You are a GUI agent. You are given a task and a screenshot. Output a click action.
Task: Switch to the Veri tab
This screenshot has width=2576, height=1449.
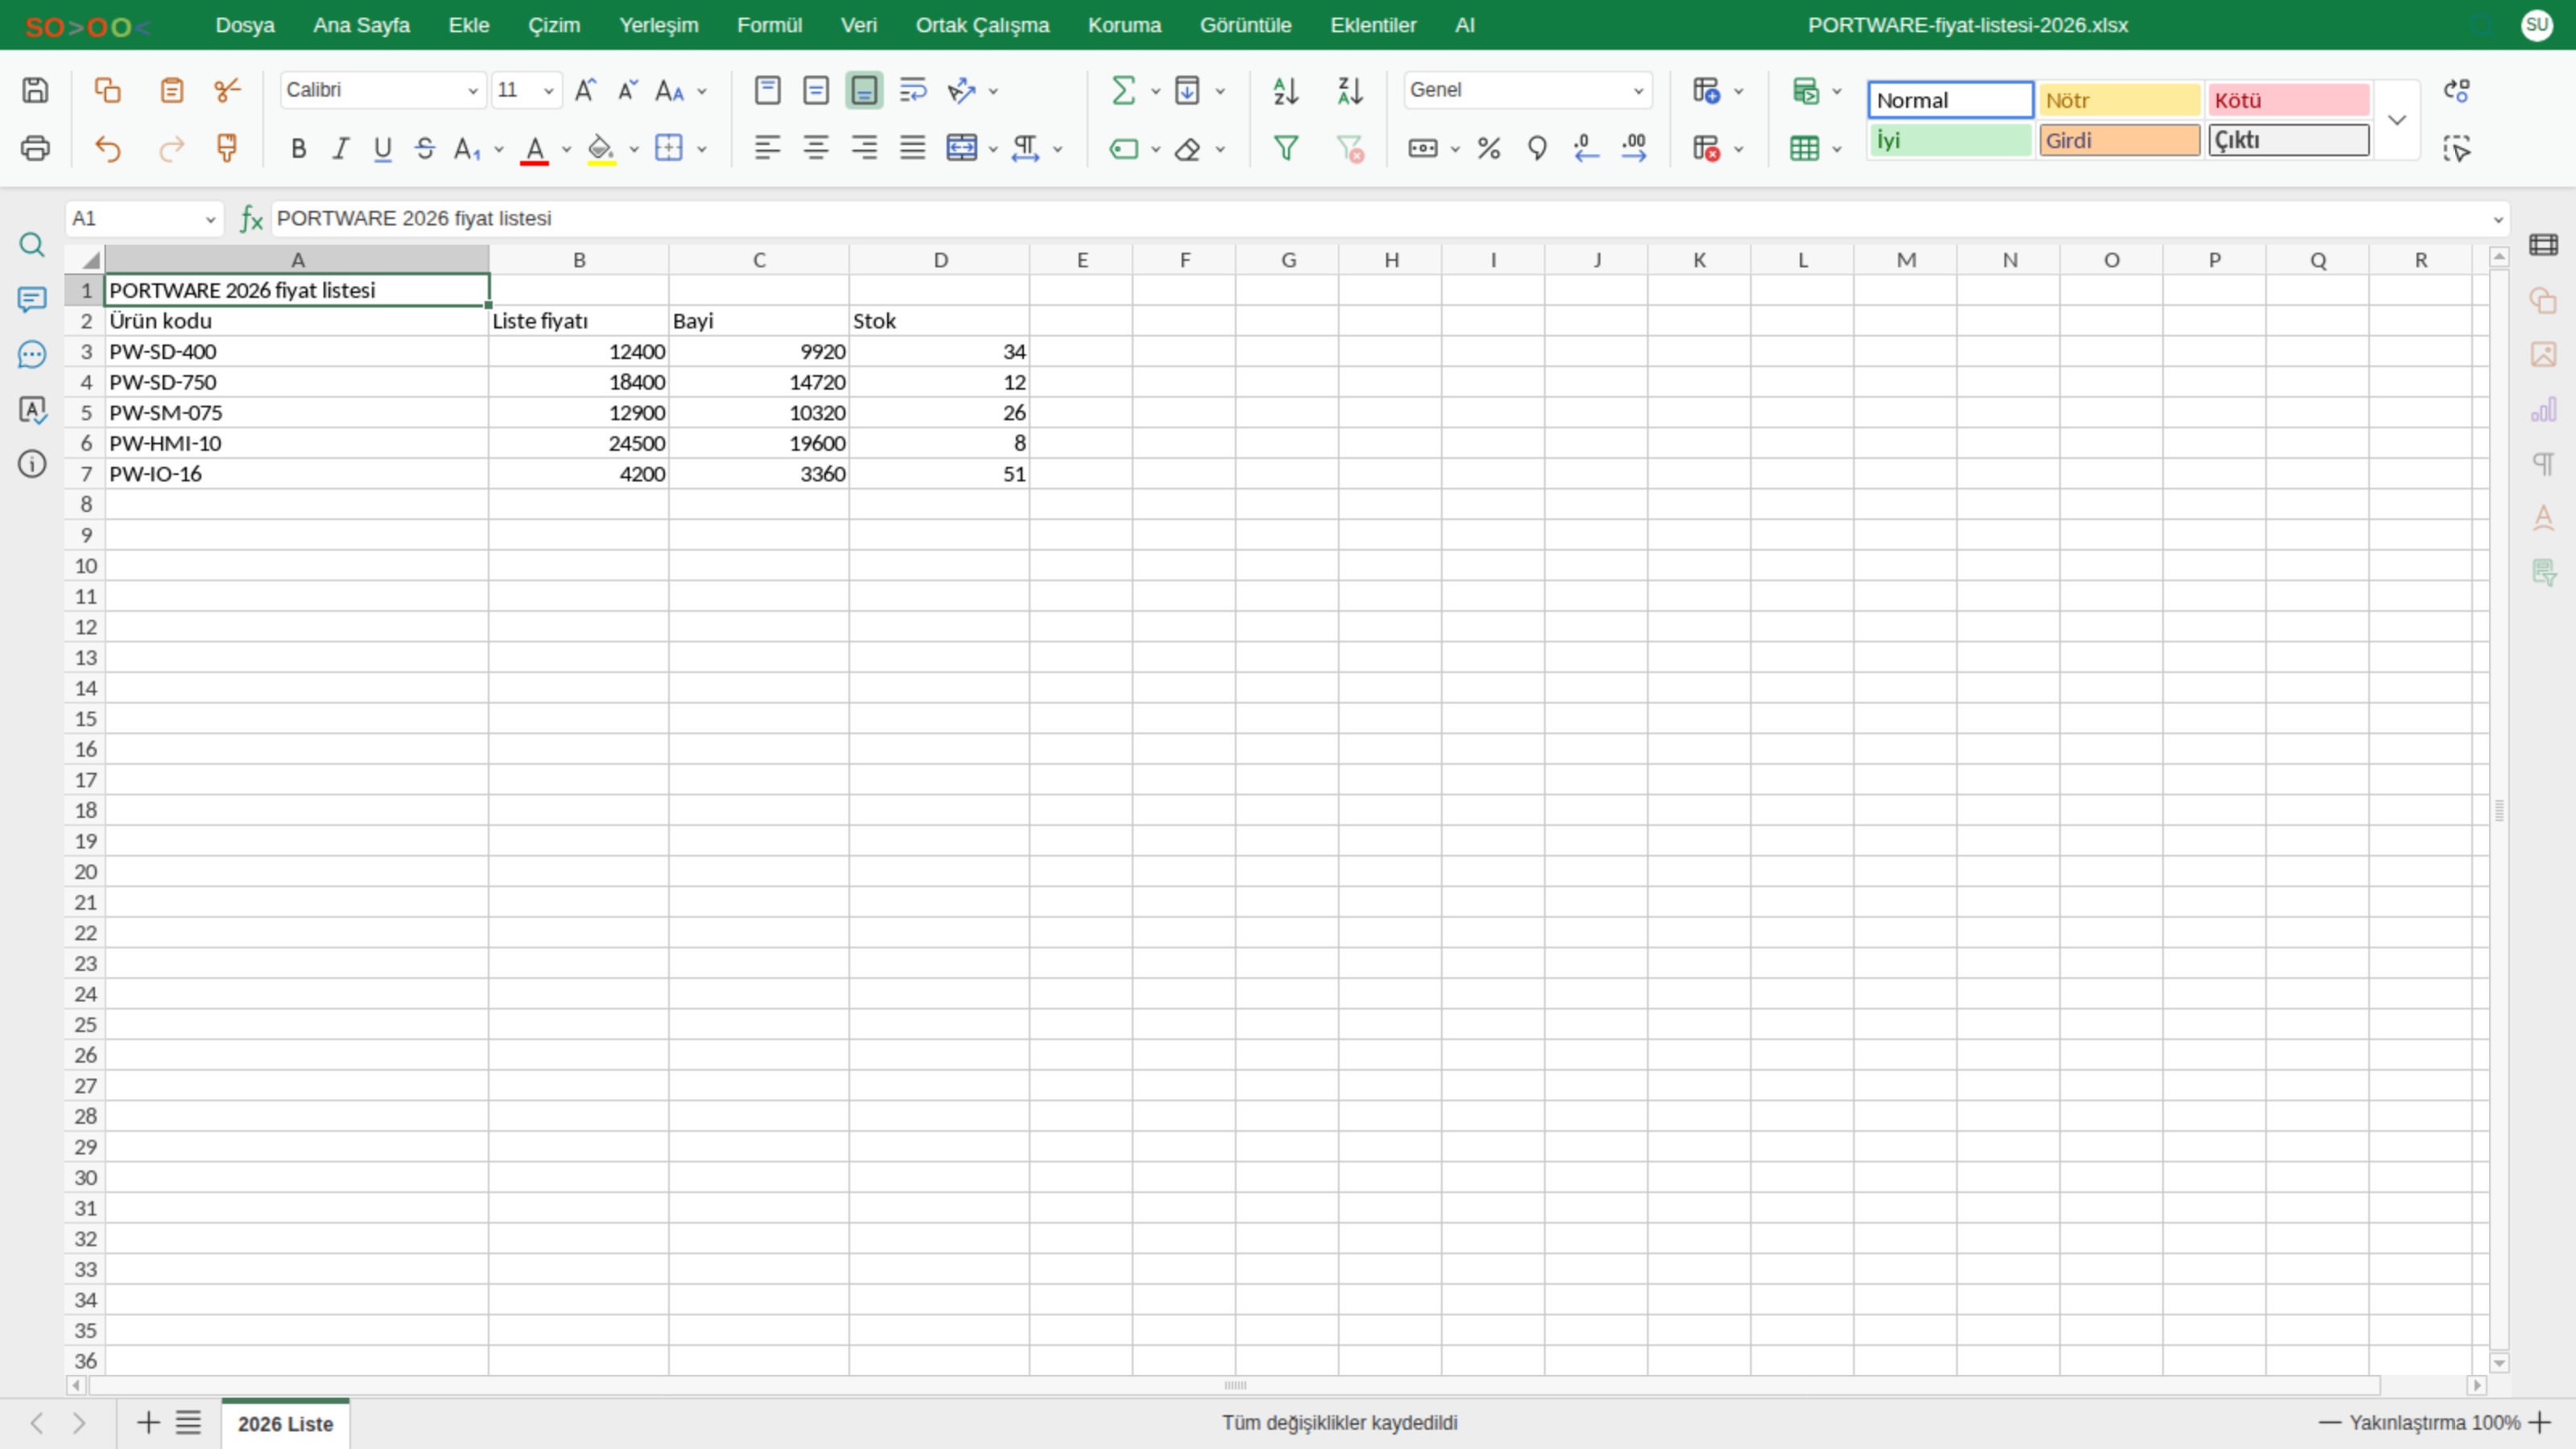(858, 25)
